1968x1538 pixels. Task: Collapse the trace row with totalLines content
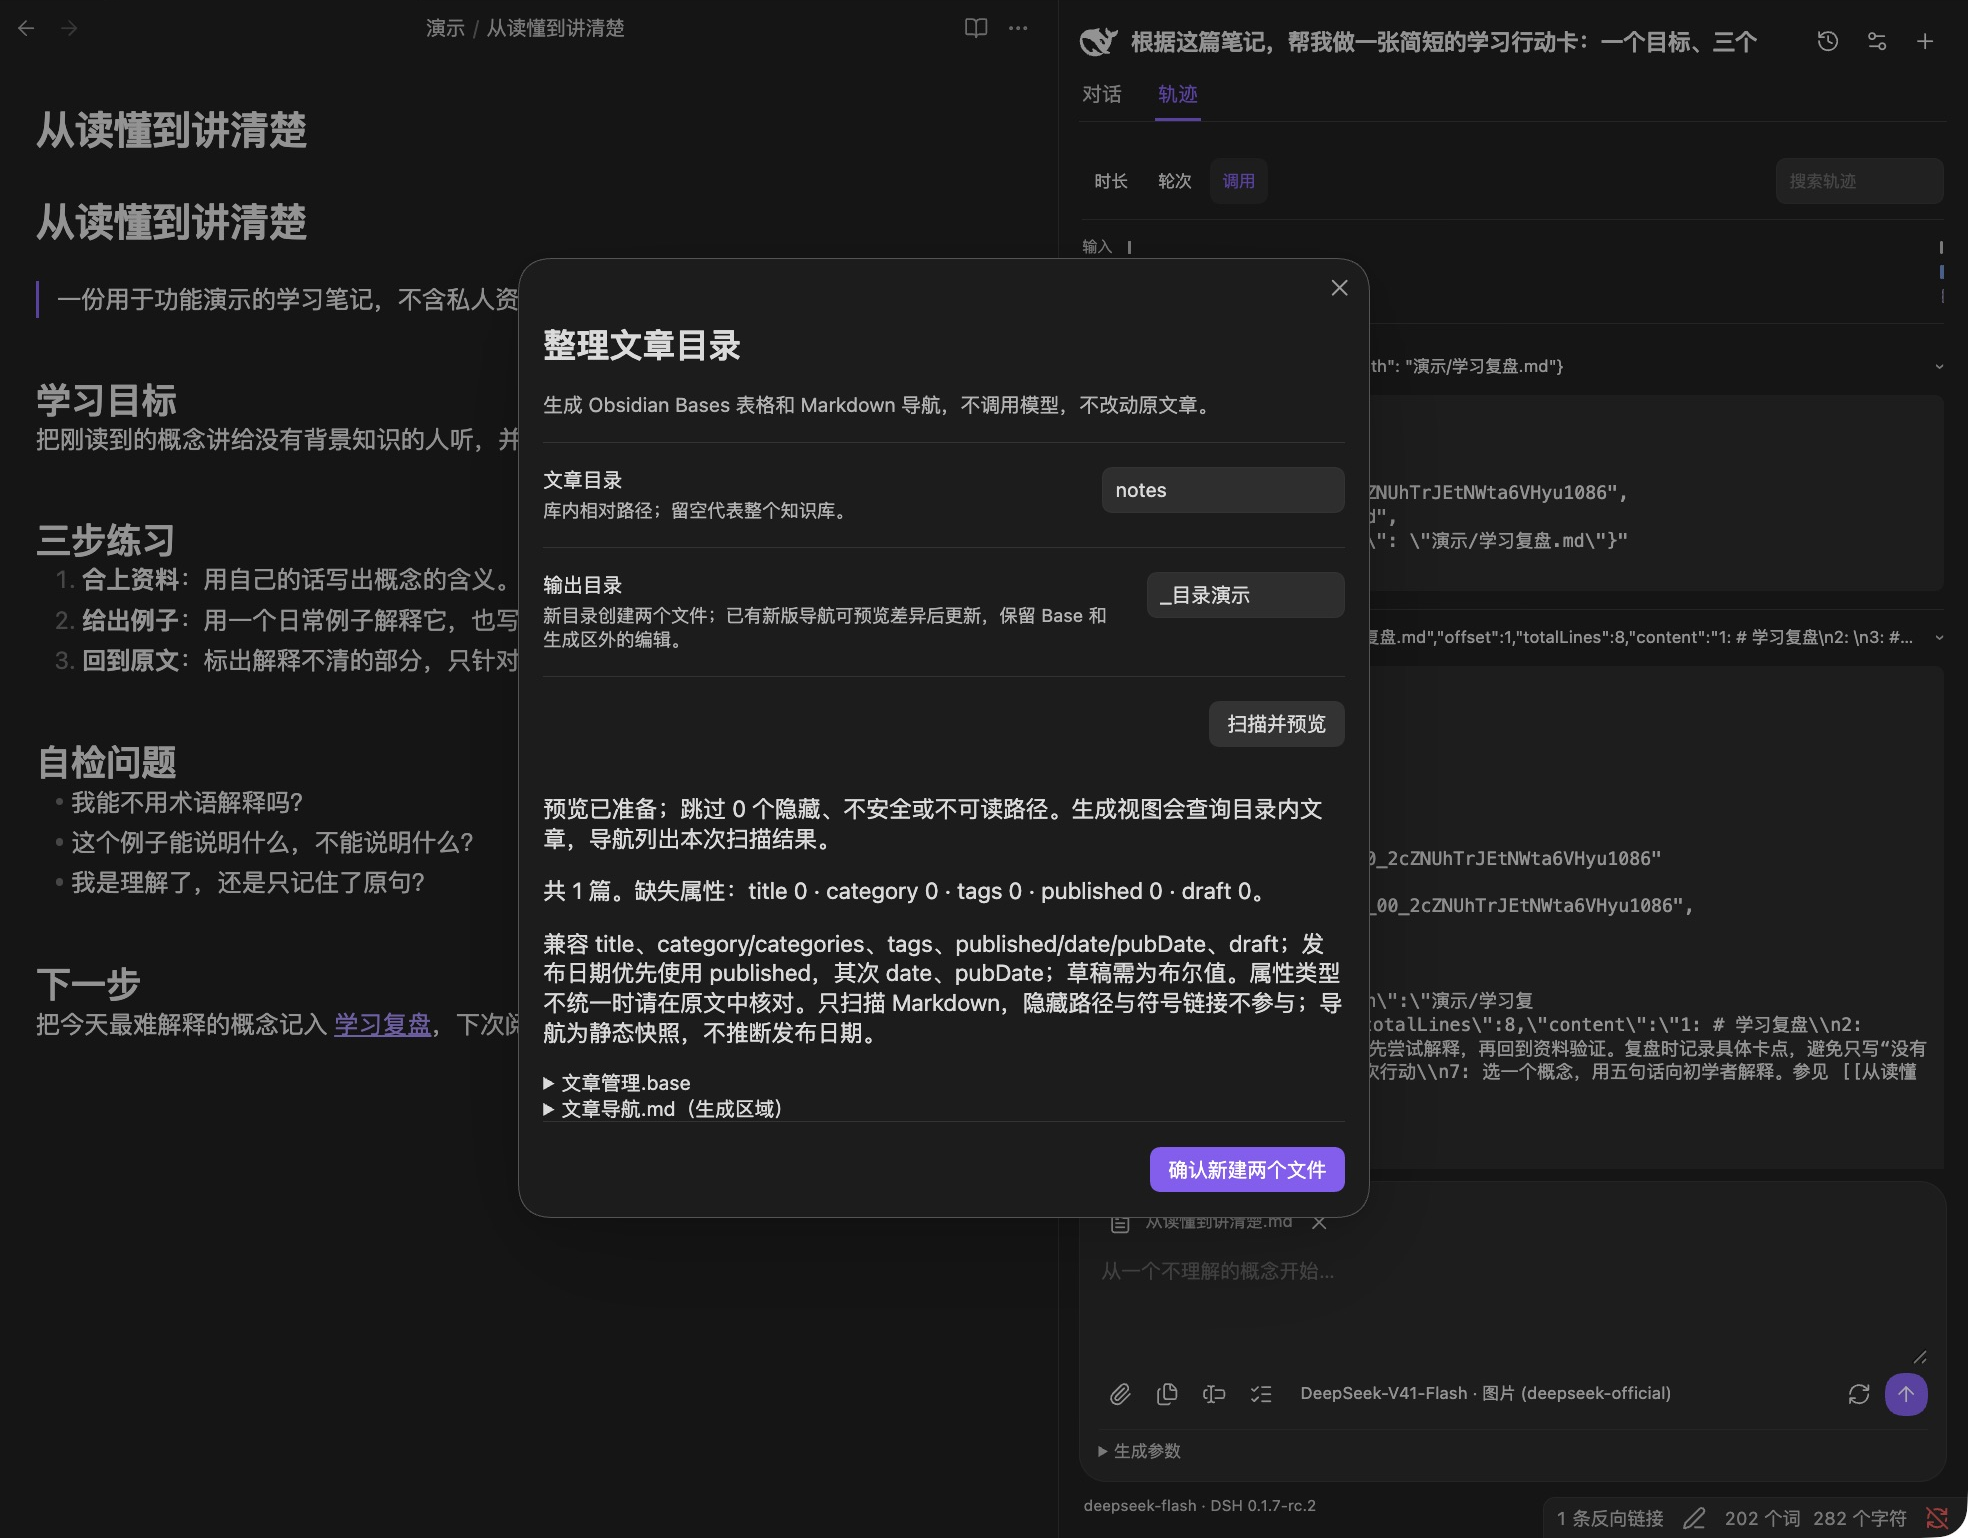point(1939,637)
